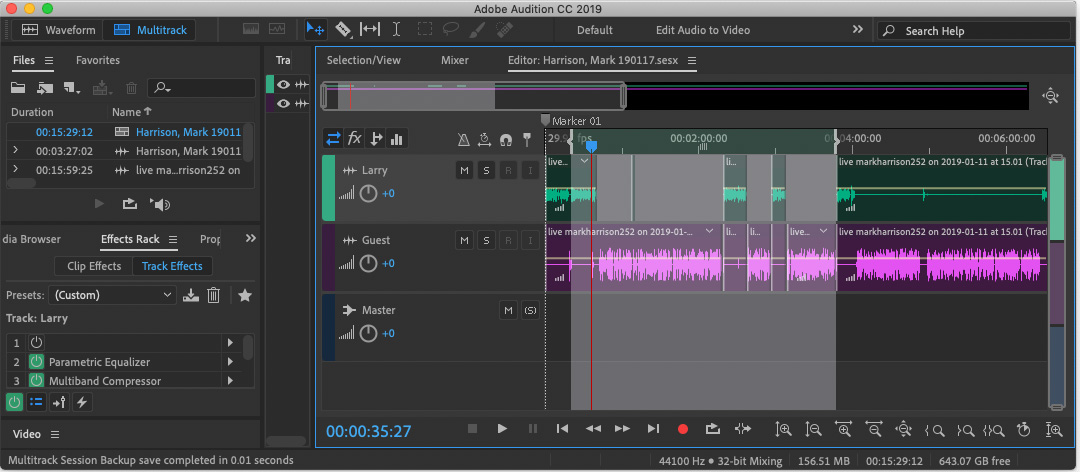
Task: Switch to Multitrack view
Action: (149, 30)
